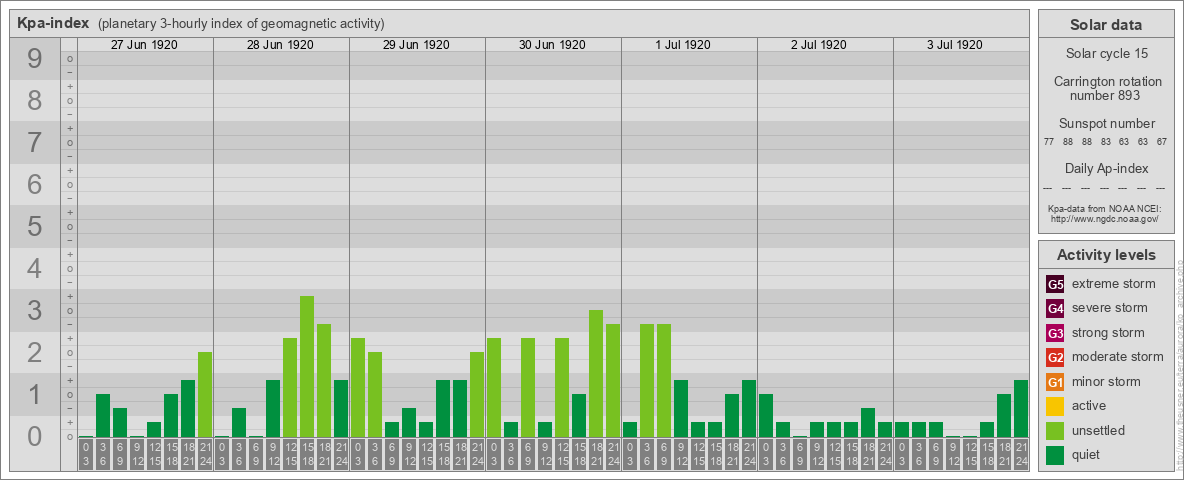Screen dimensions: 1184x480
Task: Click the moderate storm legend label
Action: pyautogui.click(x=1118, y=356)
